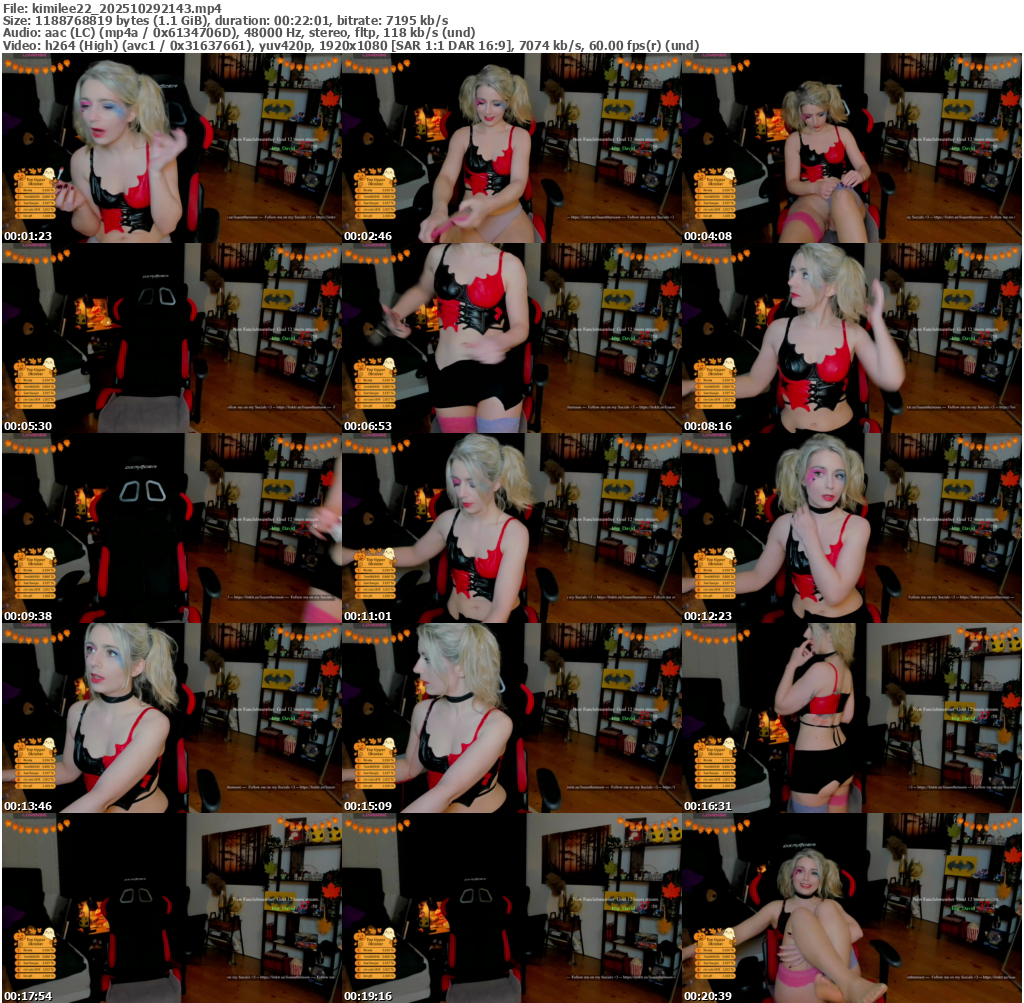The image size is (1024, 1003).
Task: Click the Video line starting h264 (High)
Action: tap(351, 45)
